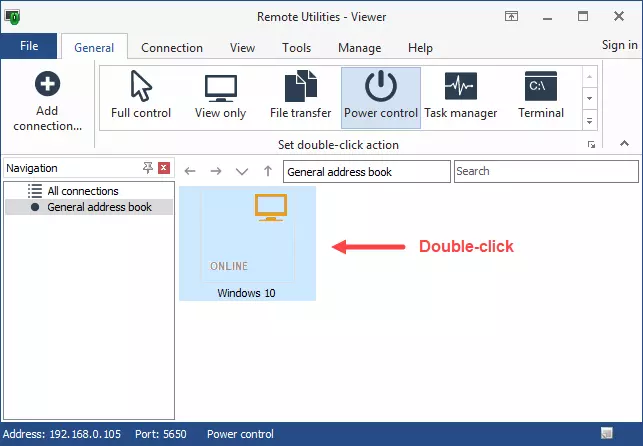The height and width of the screenshot is (446, 643).
Task: Pin the Navigation panel
Action: (148, 168)
